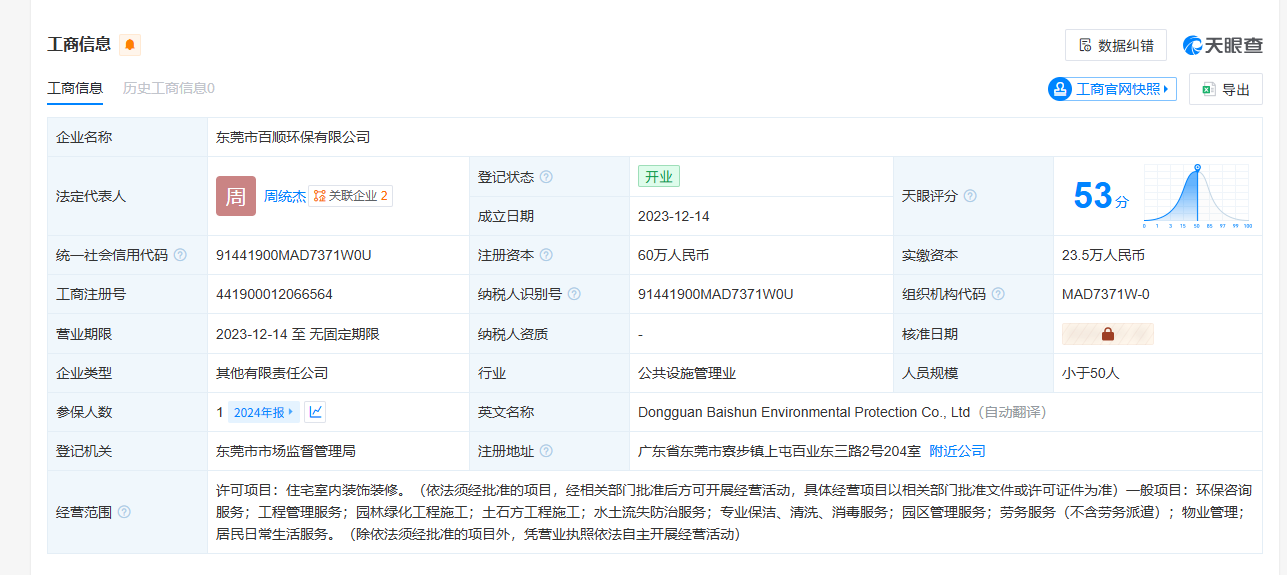
Task: Click 其他有限责任公司 company type value
Action: click(272, 373)
